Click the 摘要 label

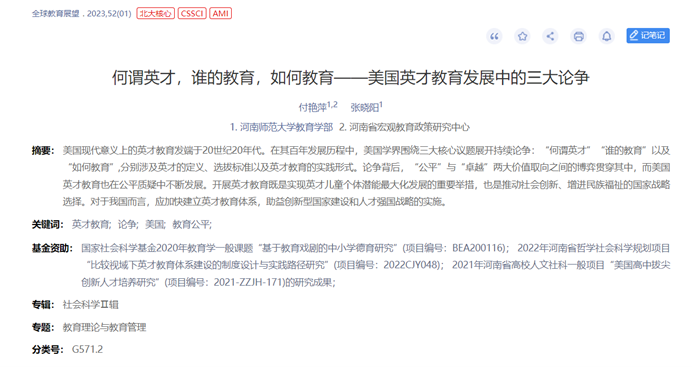pos(43,150)
